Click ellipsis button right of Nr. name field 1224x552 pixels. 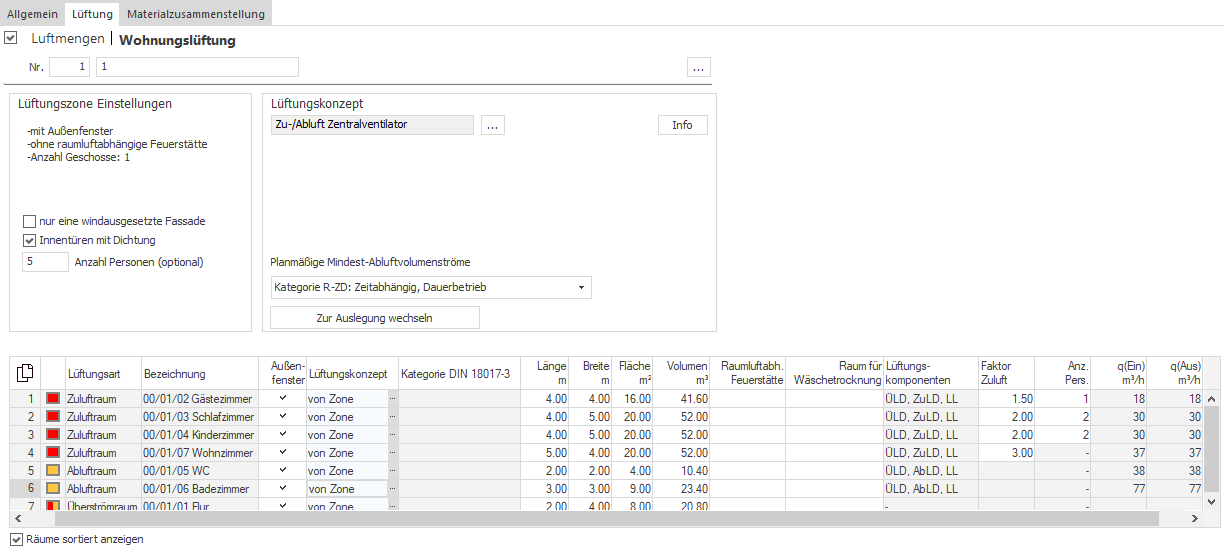click(x=699, y=67)
